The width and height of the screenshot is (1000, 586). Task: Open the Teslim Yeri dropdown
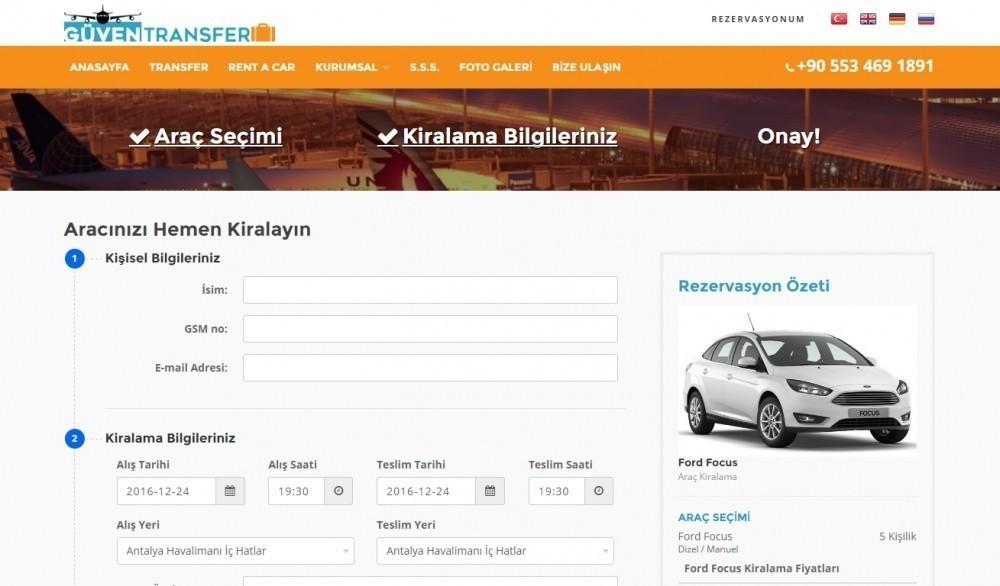tap(495, 551)
